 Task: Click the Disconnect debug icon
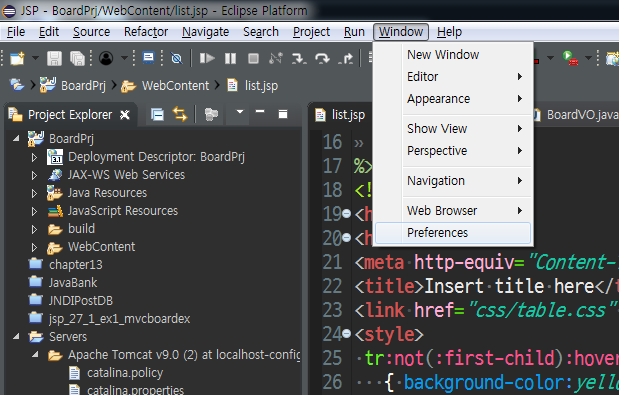tap(276, 58)
